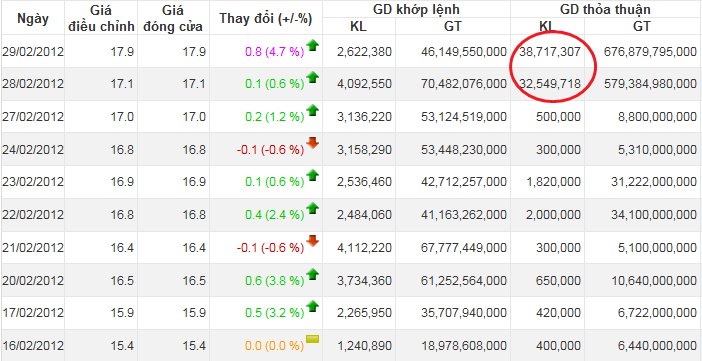The width and height of the screenshot is (702, 361).
Task: Click the 'Giá đóng cửa' column header
Action: point(173,18)
